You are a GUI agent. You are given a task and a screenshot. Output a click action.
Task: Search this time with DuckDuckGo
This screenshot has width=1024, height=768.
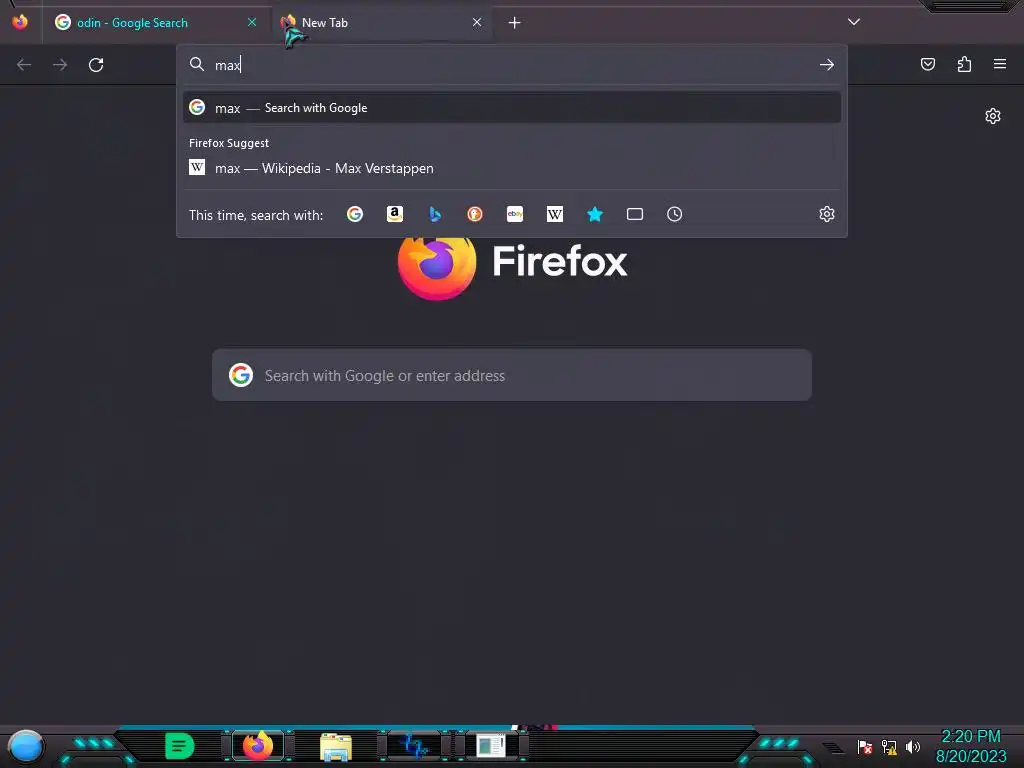475,214
